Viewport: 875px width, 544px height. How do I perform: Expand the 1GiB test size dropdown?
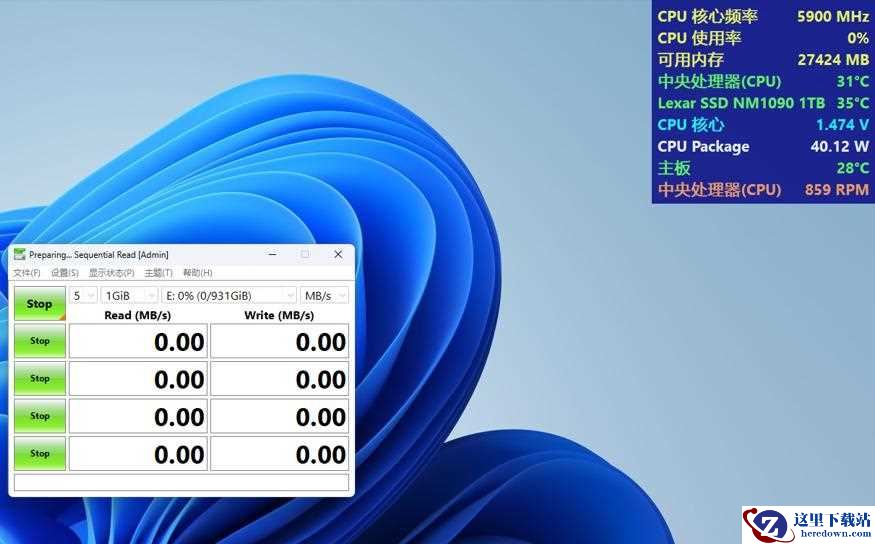(129, 296)
